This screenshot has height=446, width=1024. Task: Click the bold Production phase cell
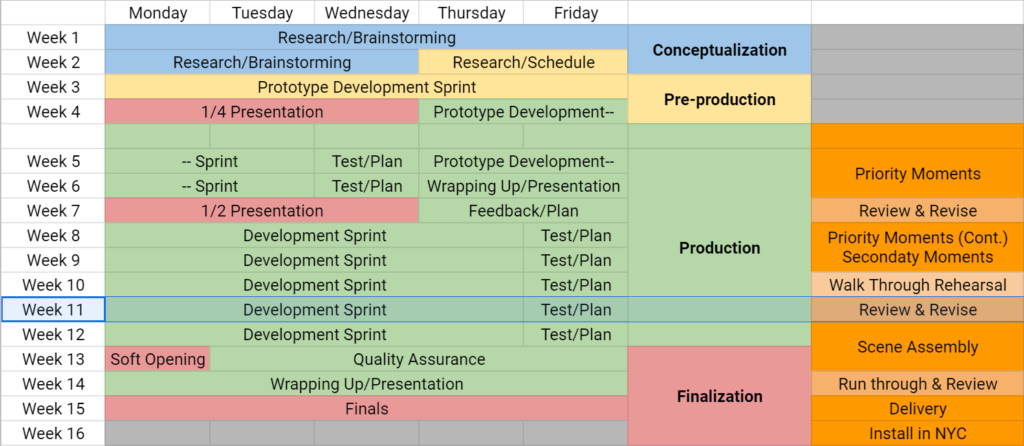pos(720,248)
